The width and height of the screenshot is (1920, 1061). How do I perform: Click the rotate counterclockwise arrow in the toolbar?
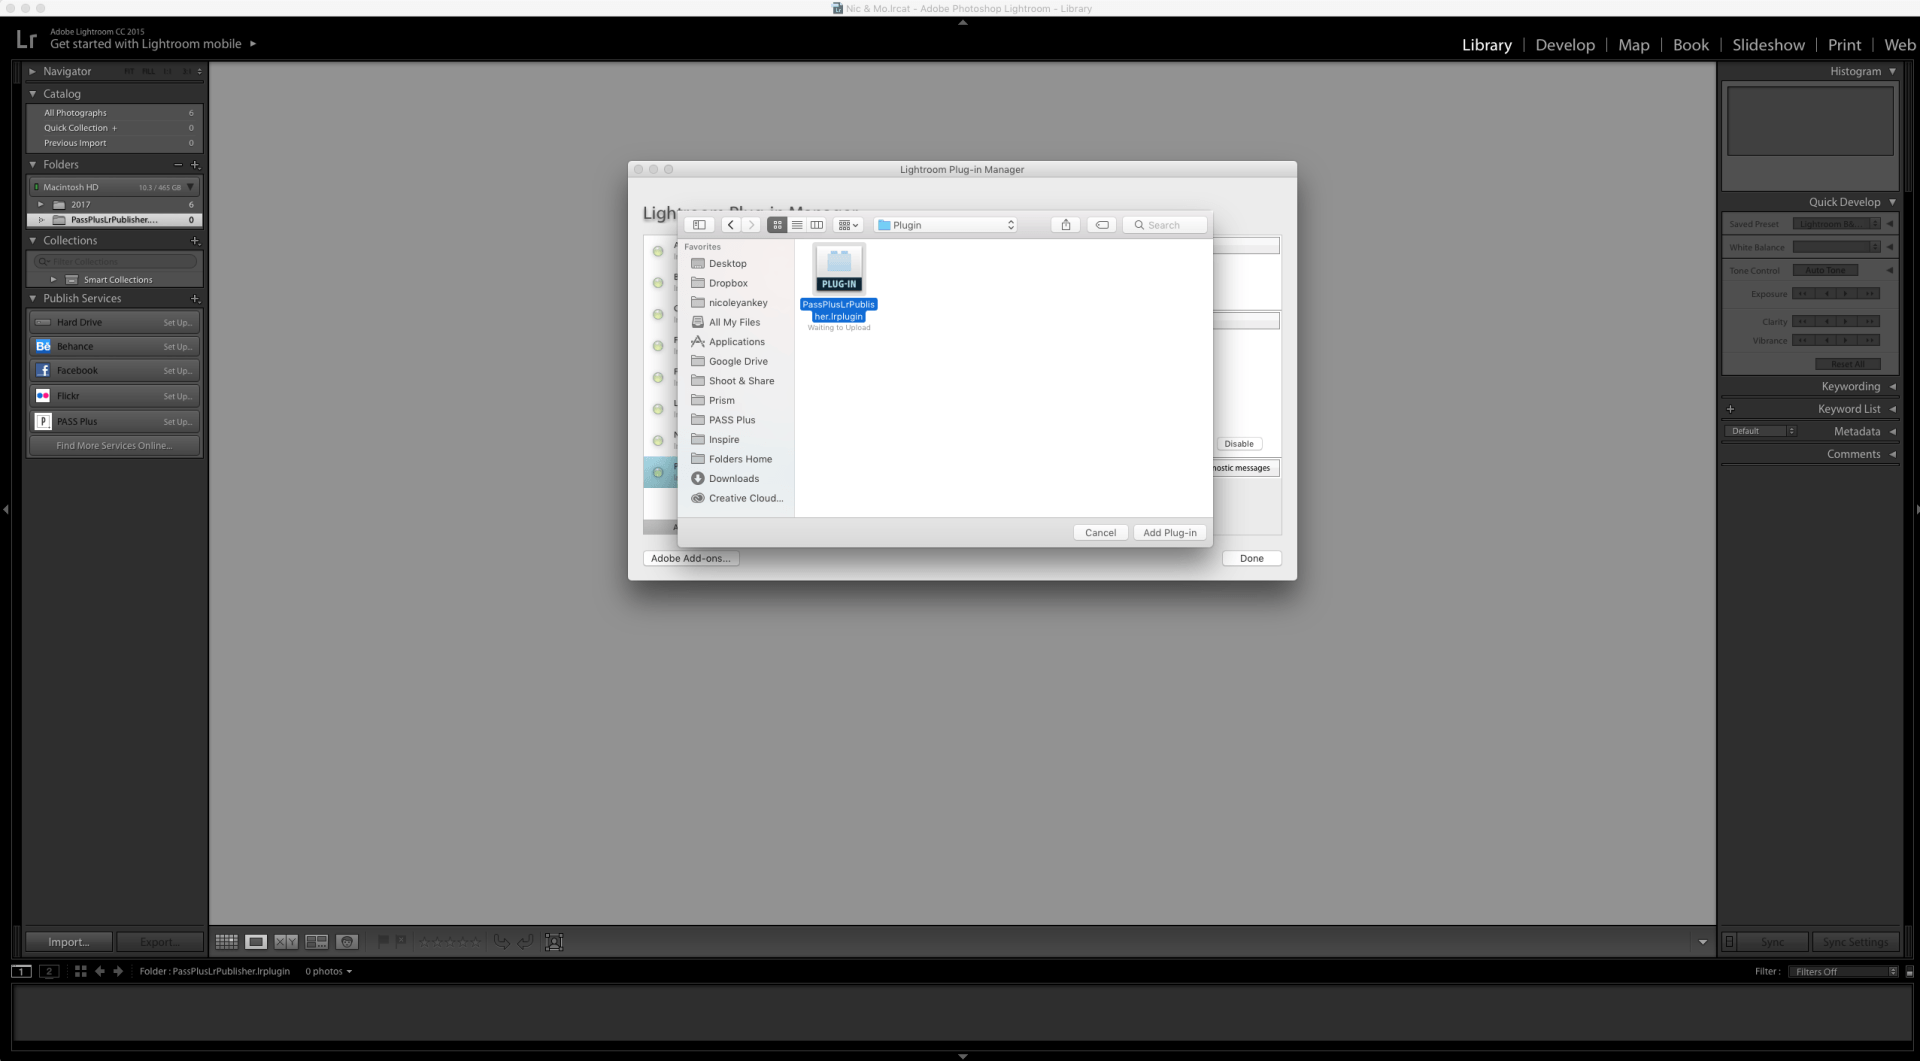(502, 941)
